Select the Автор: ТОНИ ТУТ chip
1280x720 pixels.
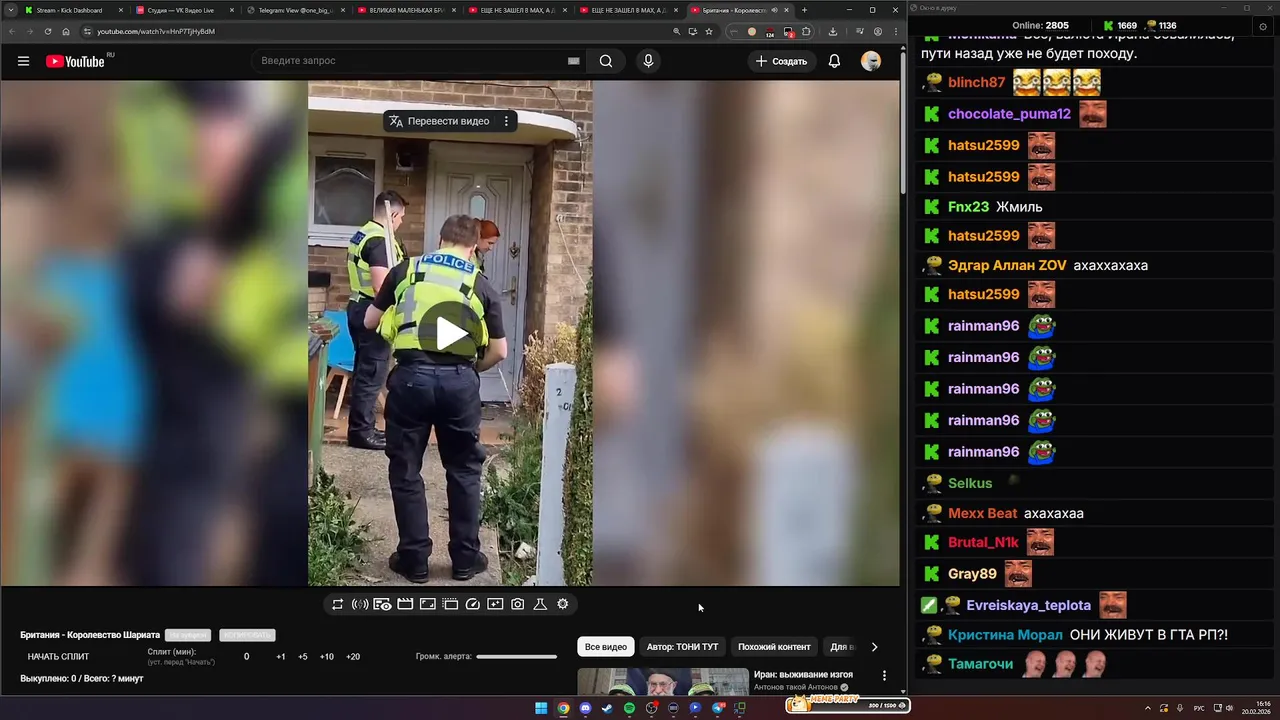tap(682, 647)
